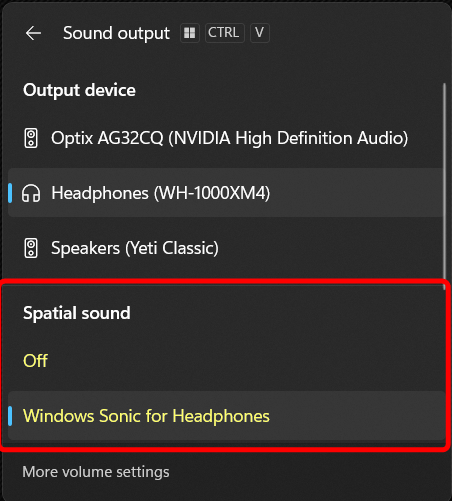Screen dimensions: 452x501
Task: Click the Output device heading
Action: pyautogui.click(x=79, y=90)
